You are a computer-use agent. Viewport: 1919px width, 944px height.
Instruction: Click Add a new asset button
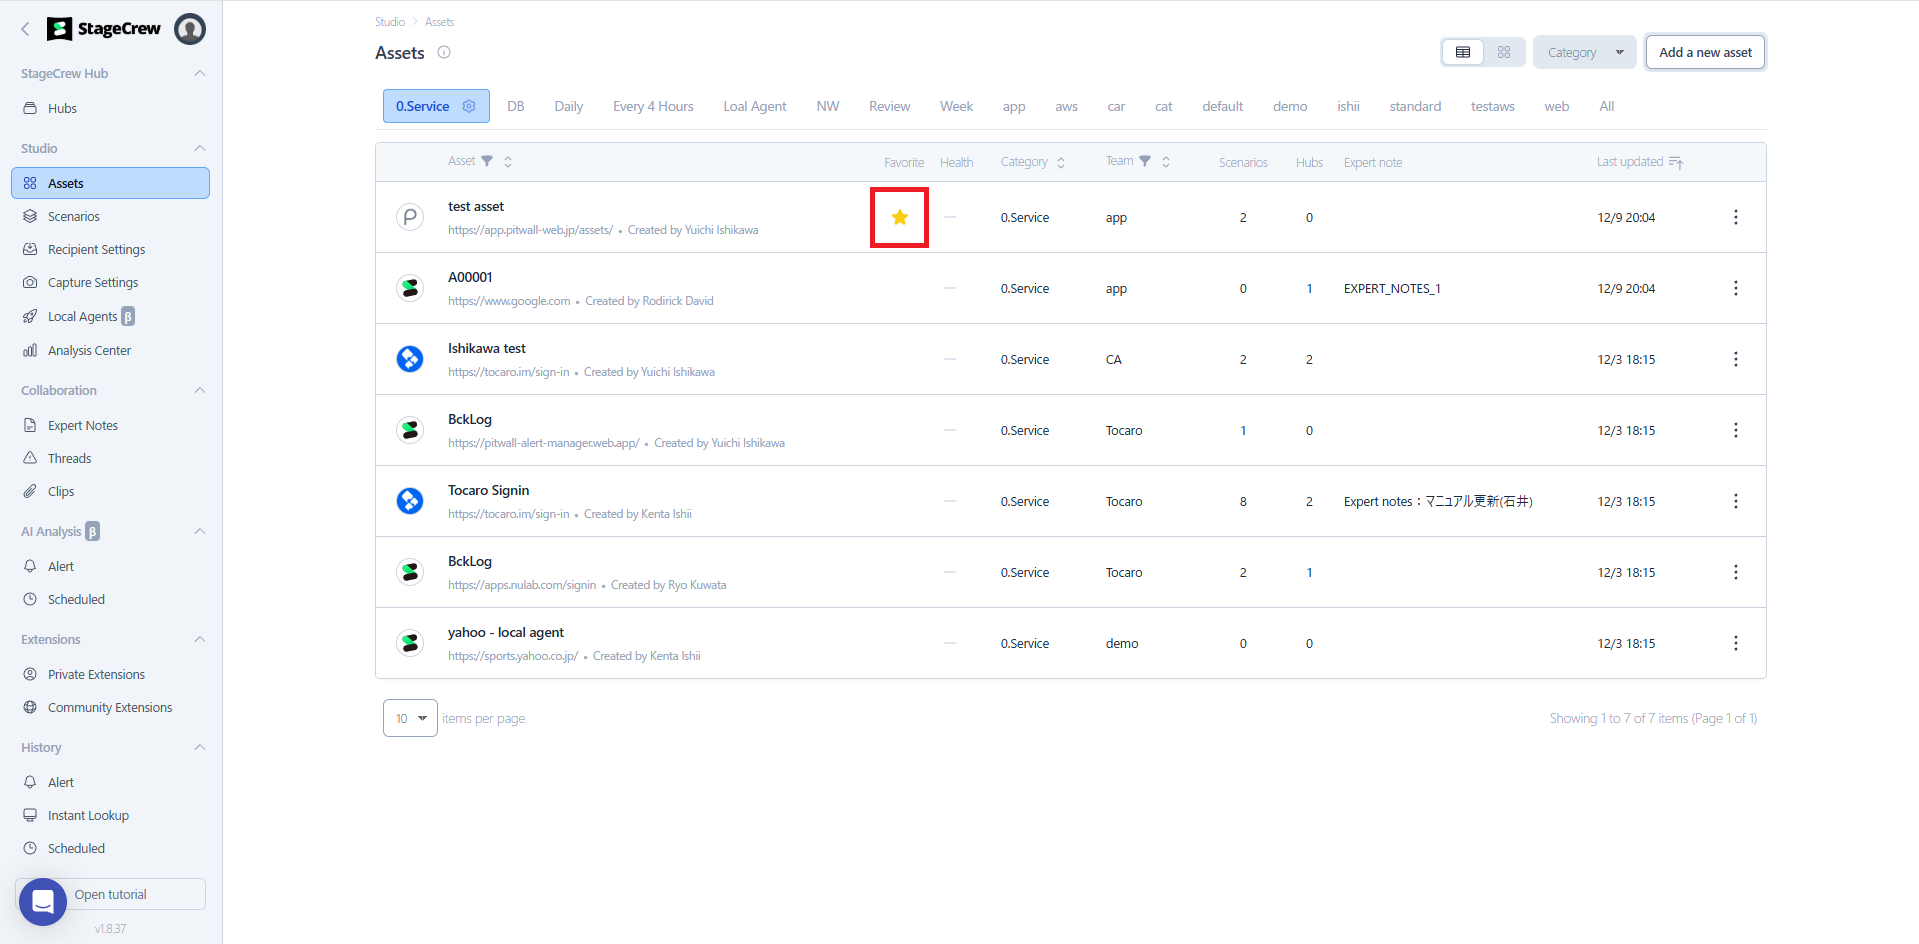tap(1705, 52)
